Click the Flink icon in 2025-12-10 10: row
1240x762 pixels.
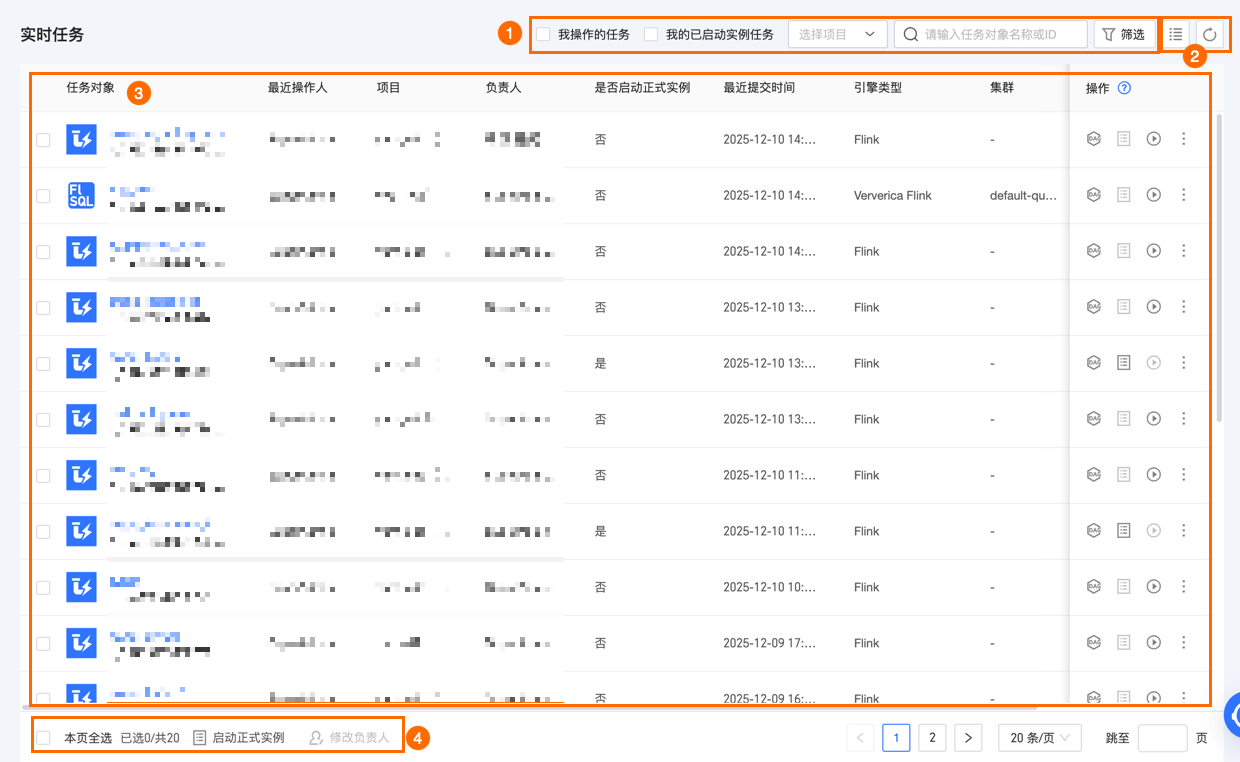coord(81,587)
